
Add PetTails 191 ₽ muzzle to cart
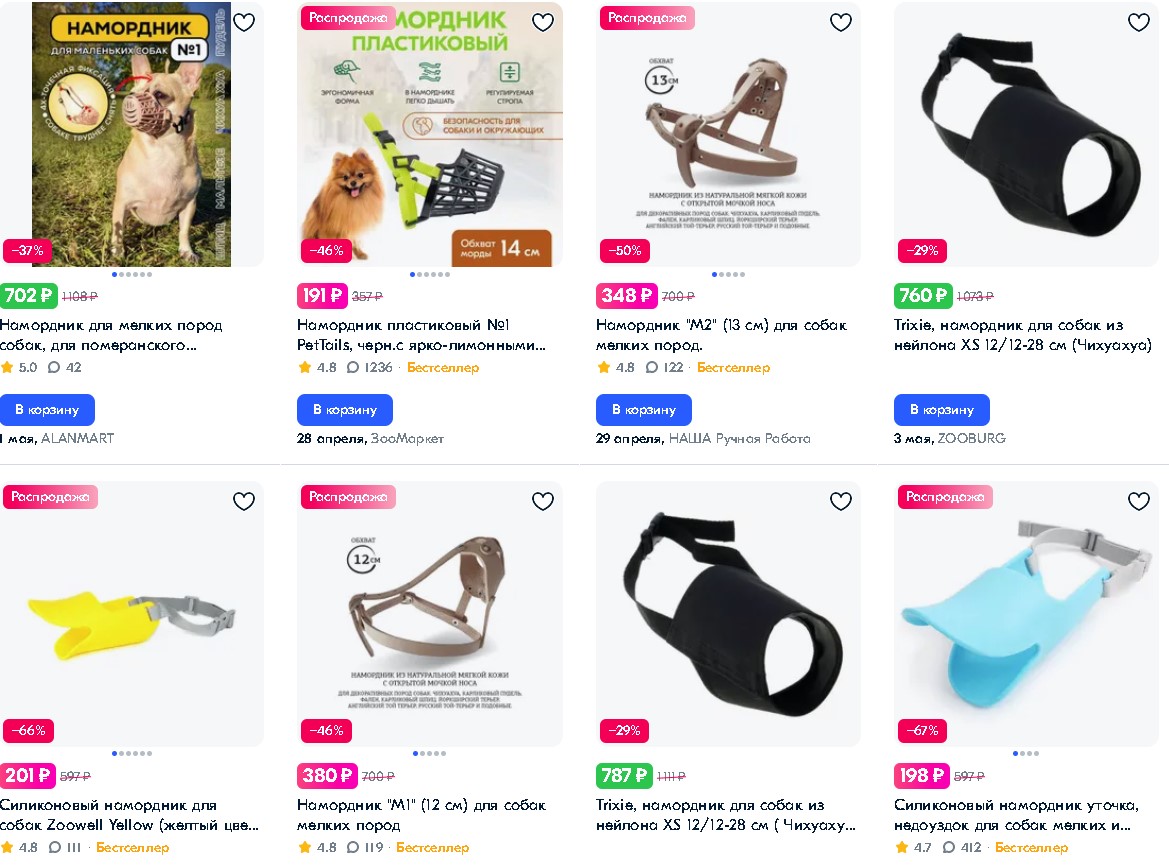tap(344, 409)
